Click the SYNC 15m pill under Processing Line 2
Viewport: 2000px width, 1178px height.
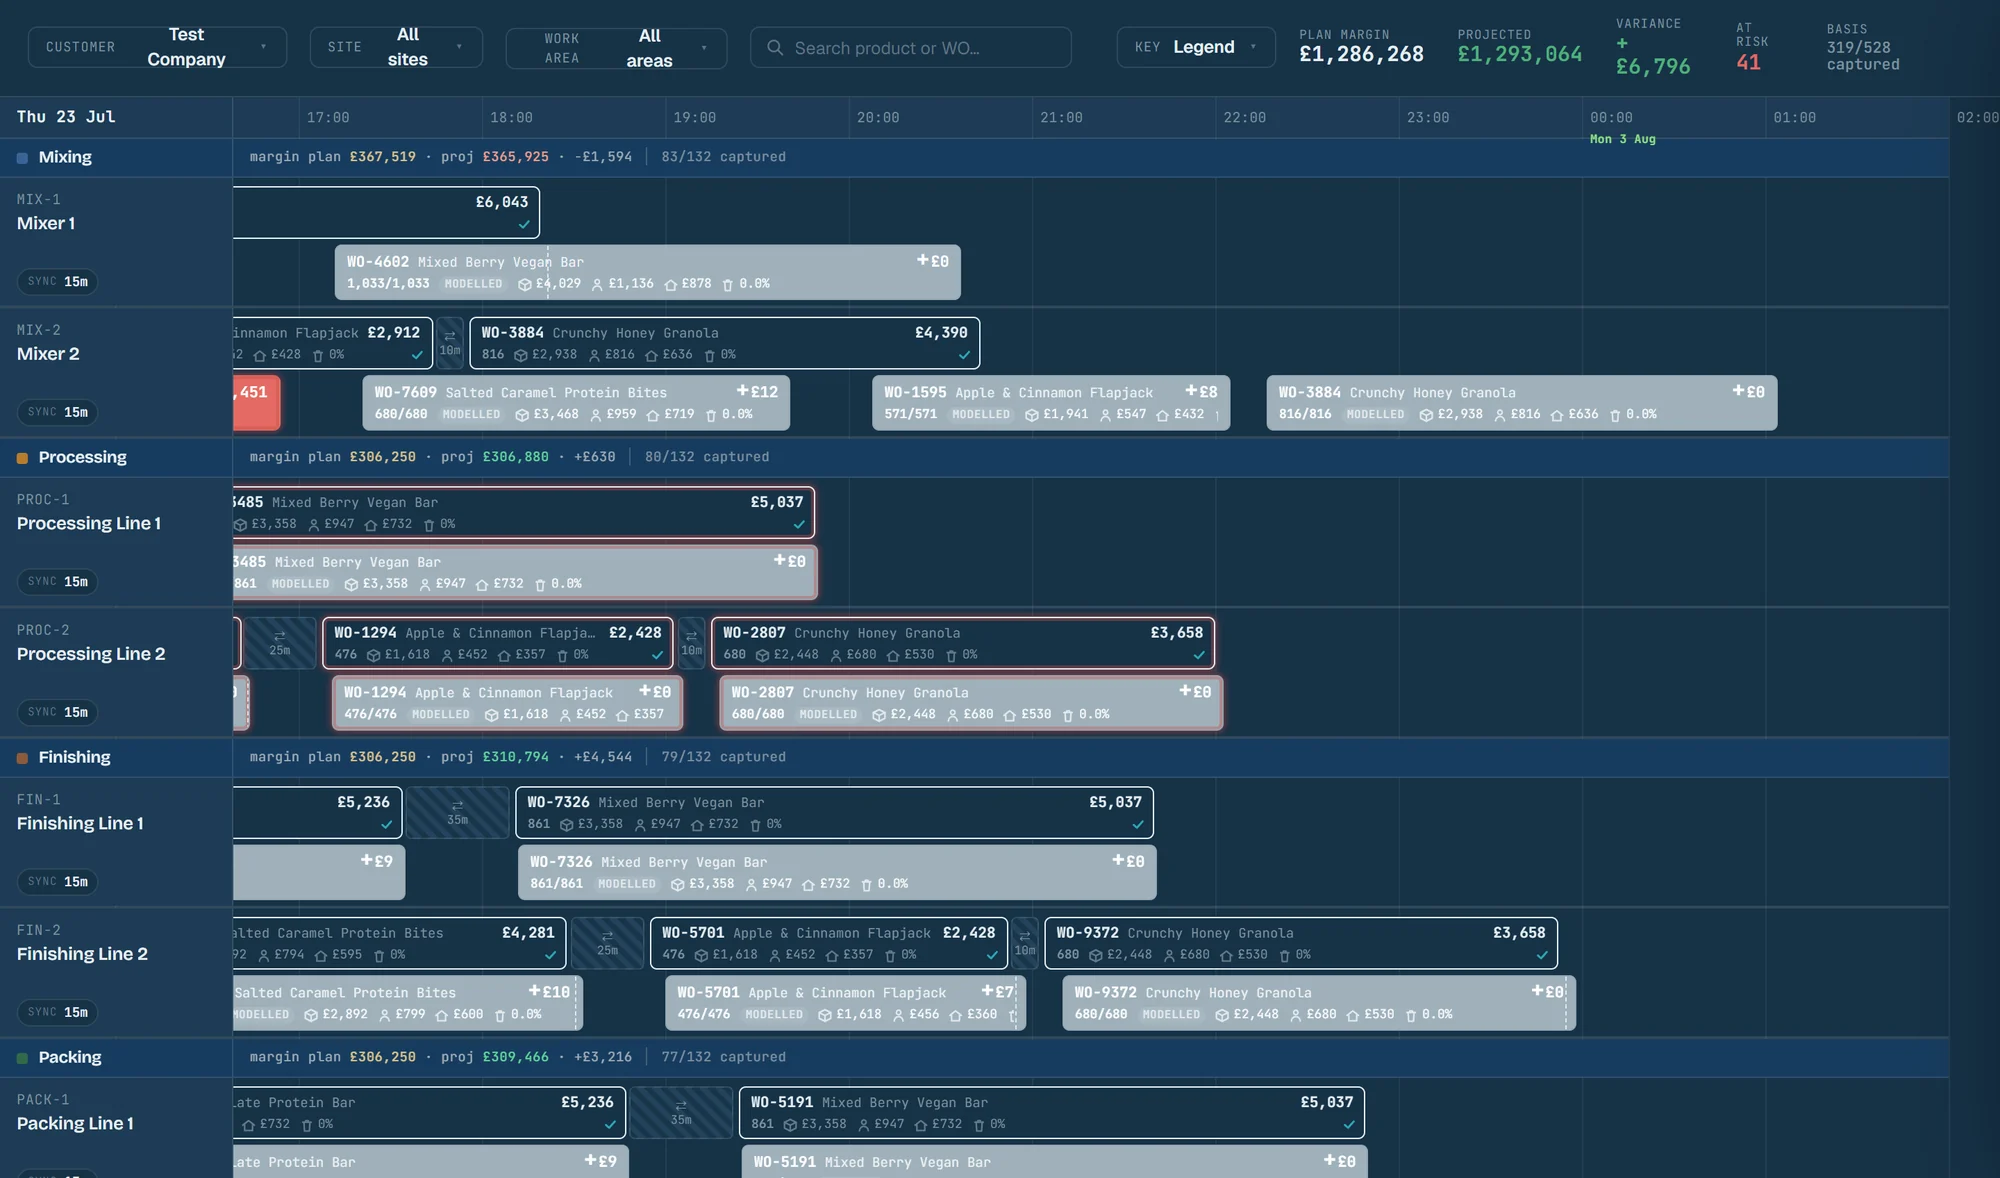pos(57,712)
